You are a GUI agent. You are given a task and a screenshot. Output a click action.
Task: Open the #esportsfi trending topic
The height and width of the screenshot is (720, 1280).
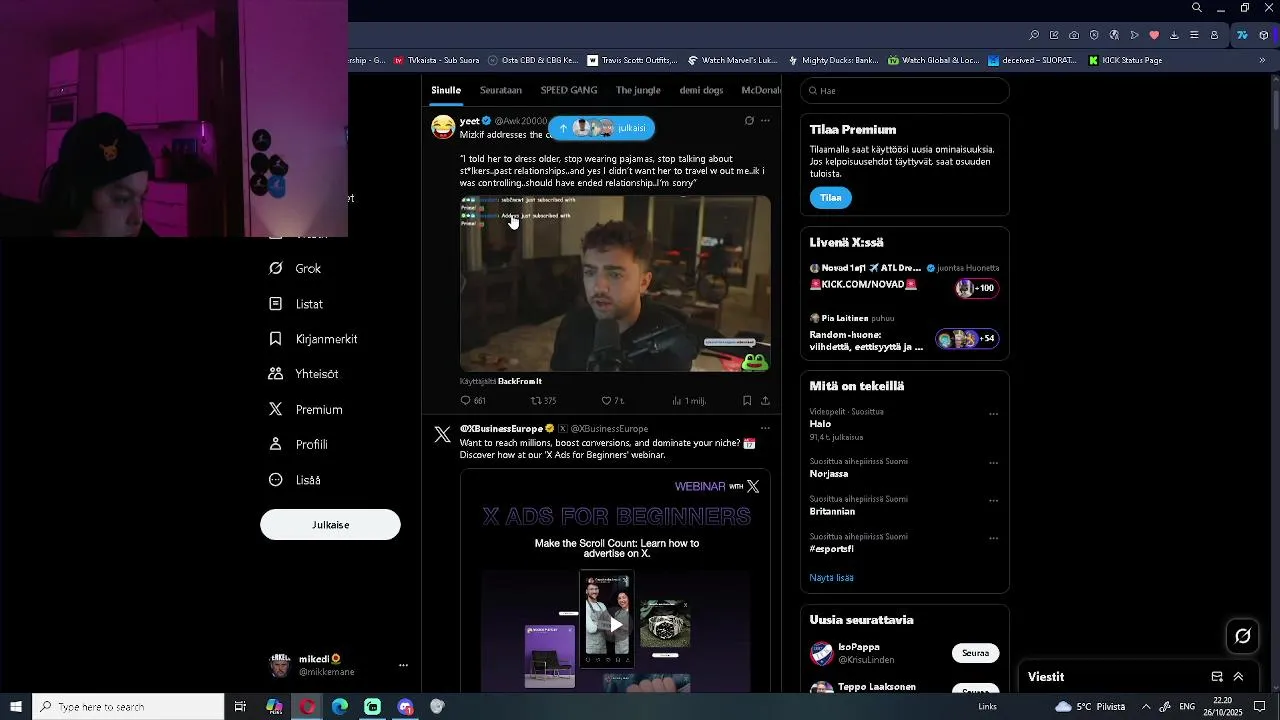click(x=832, y=549)
